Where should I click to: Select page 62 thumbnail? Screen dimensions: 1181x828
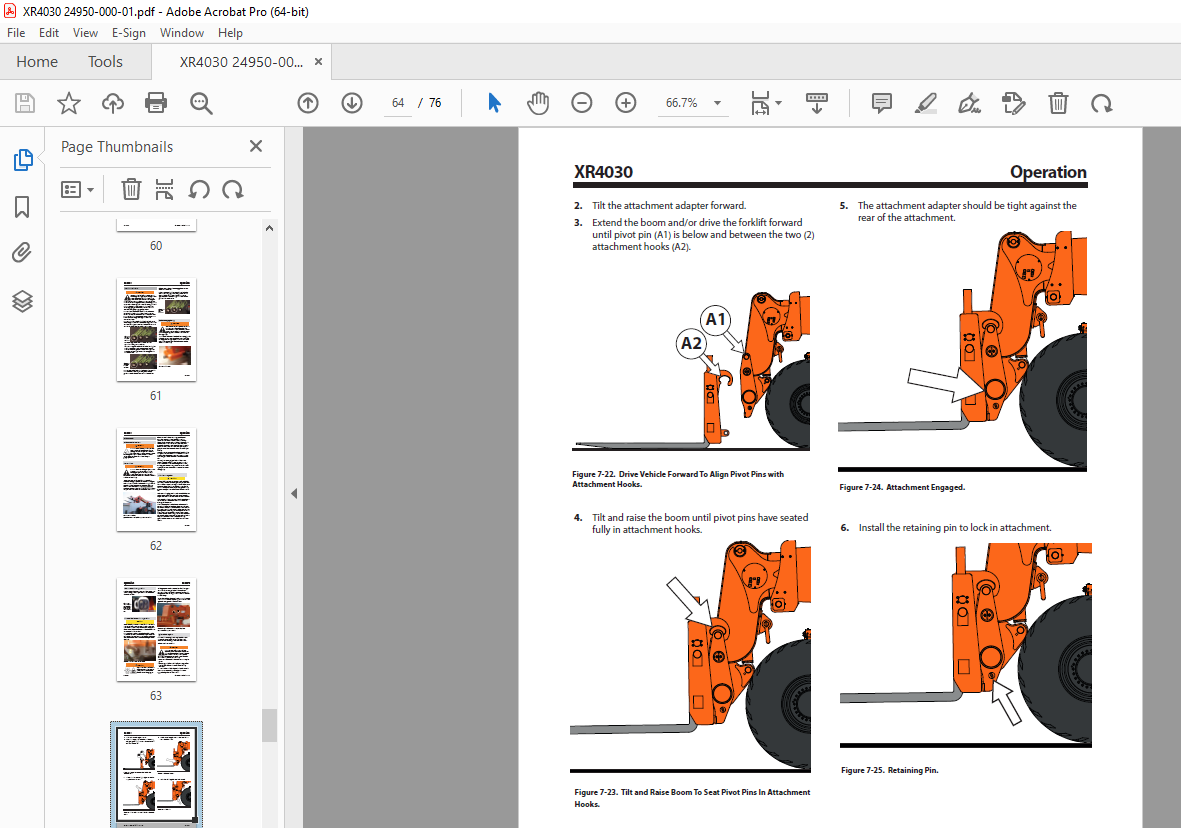156,480
